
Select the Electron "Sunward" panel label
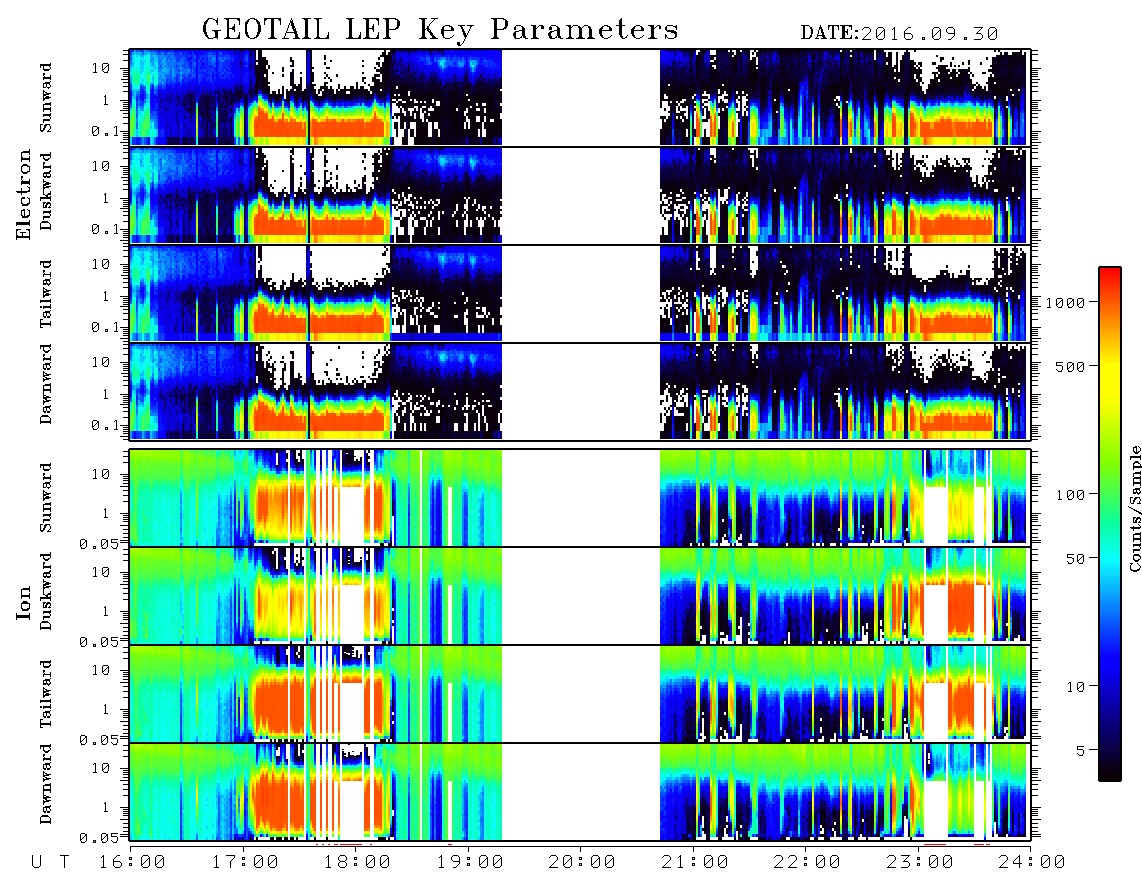coord(47,98)
